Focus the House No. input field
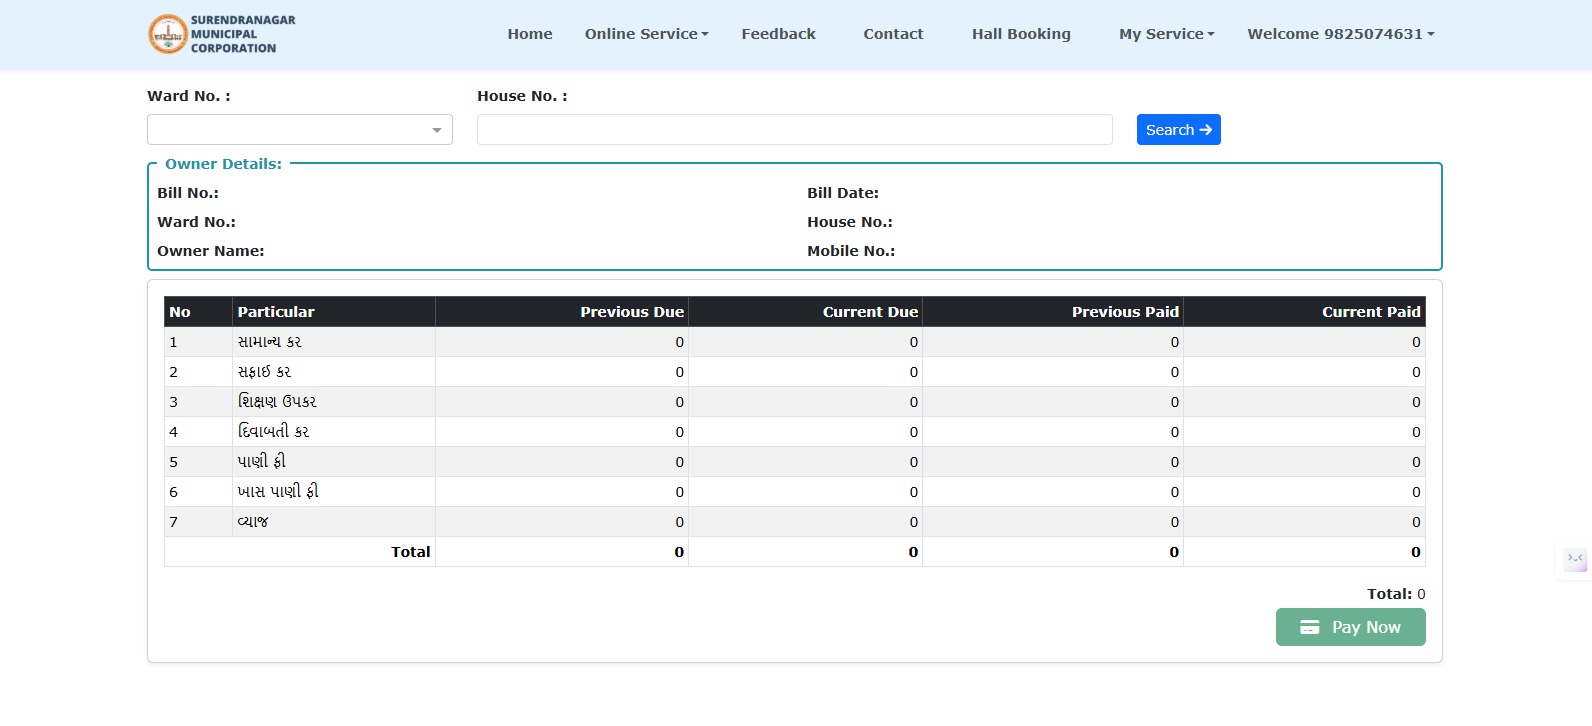 point(794,130)
